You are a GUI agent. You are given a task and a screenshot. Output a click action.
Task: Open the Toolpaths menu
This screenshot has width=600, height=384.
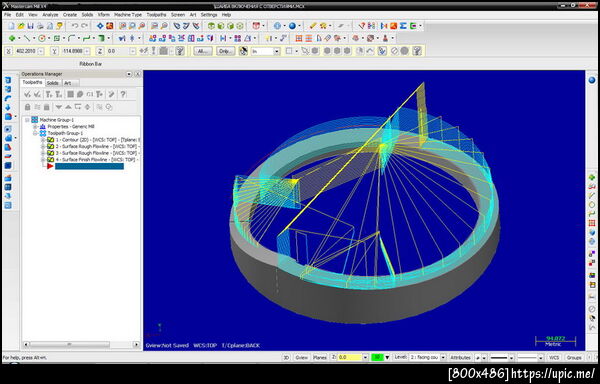point(156,15)
